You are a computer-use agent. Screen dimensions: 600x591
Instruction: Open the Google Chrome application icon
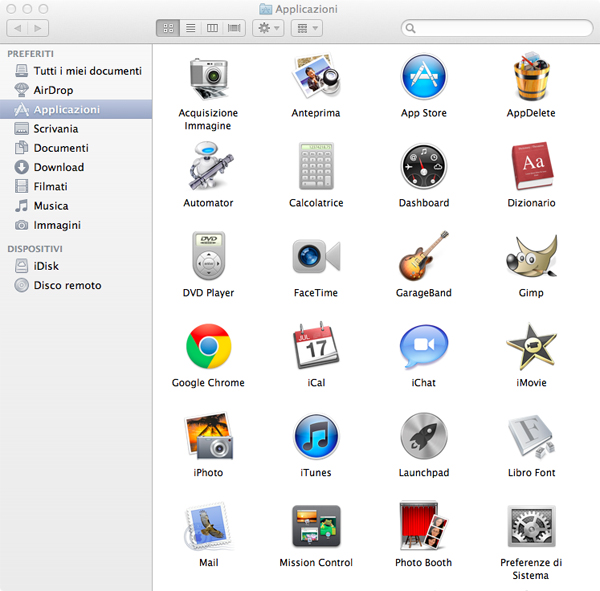(208, 347)
